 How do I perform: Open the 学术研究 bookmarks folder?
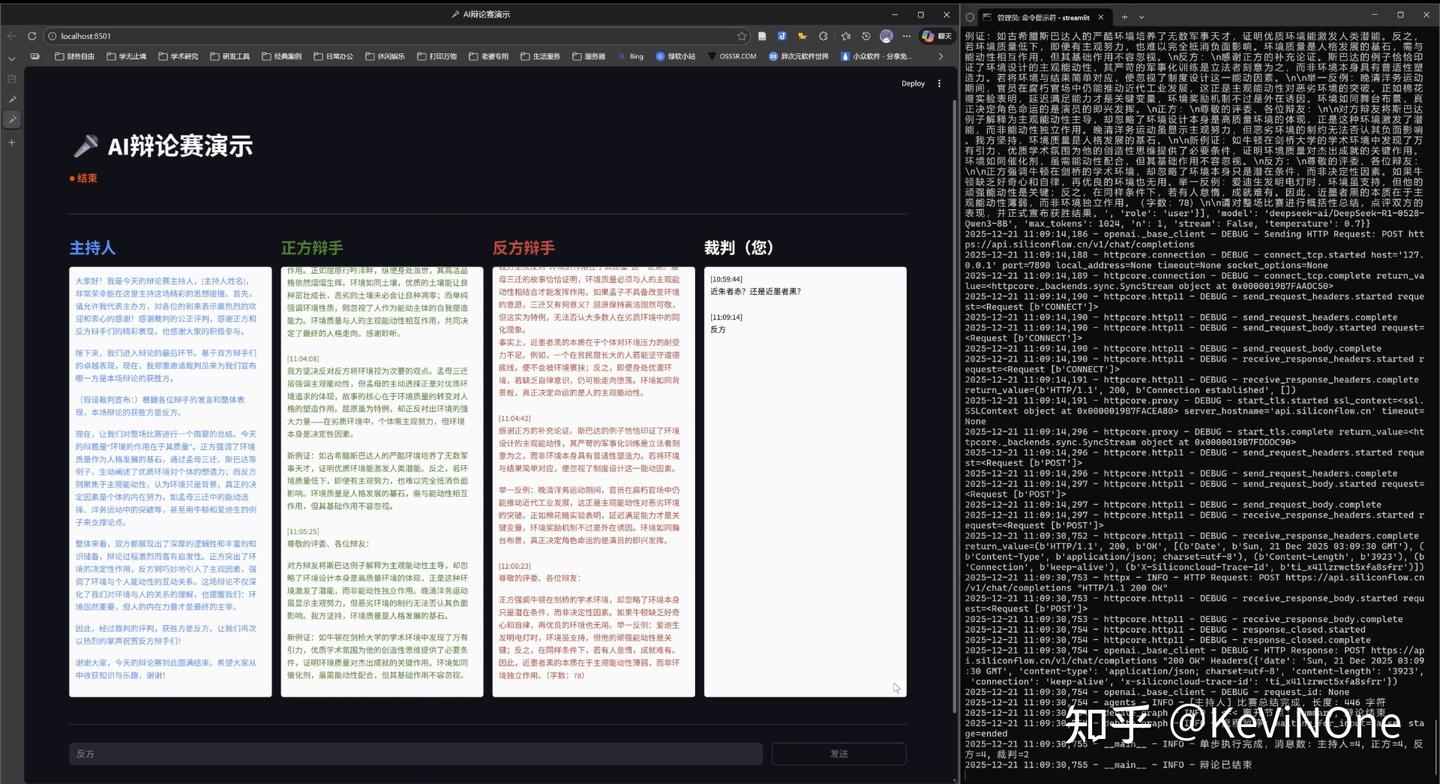point(180,56)
